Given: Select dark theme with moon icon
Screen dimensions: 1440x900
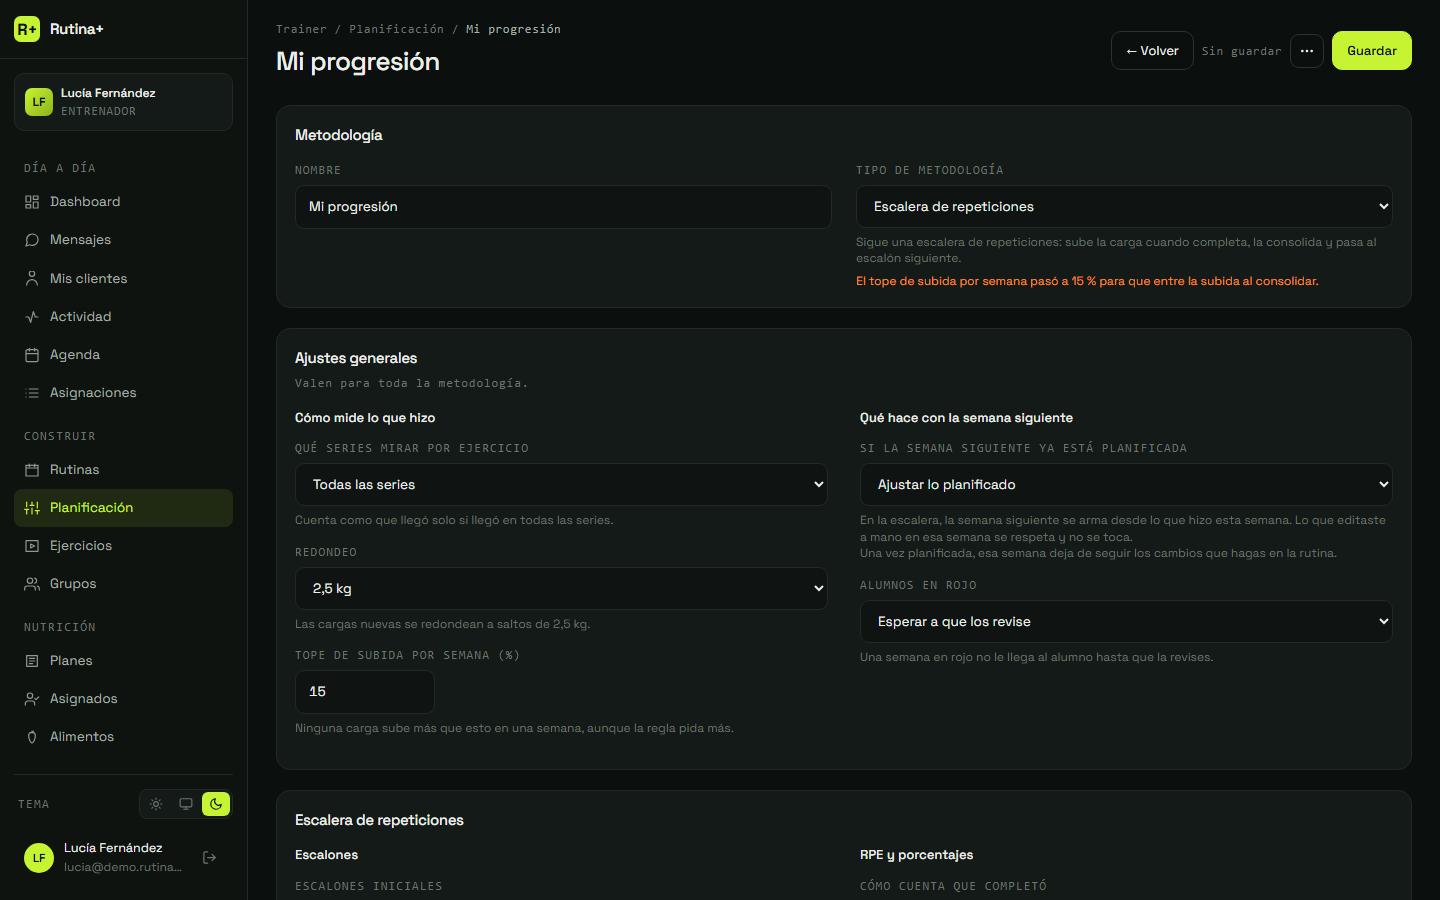Looking at the screenshot, I should click(x=216, y=804).
